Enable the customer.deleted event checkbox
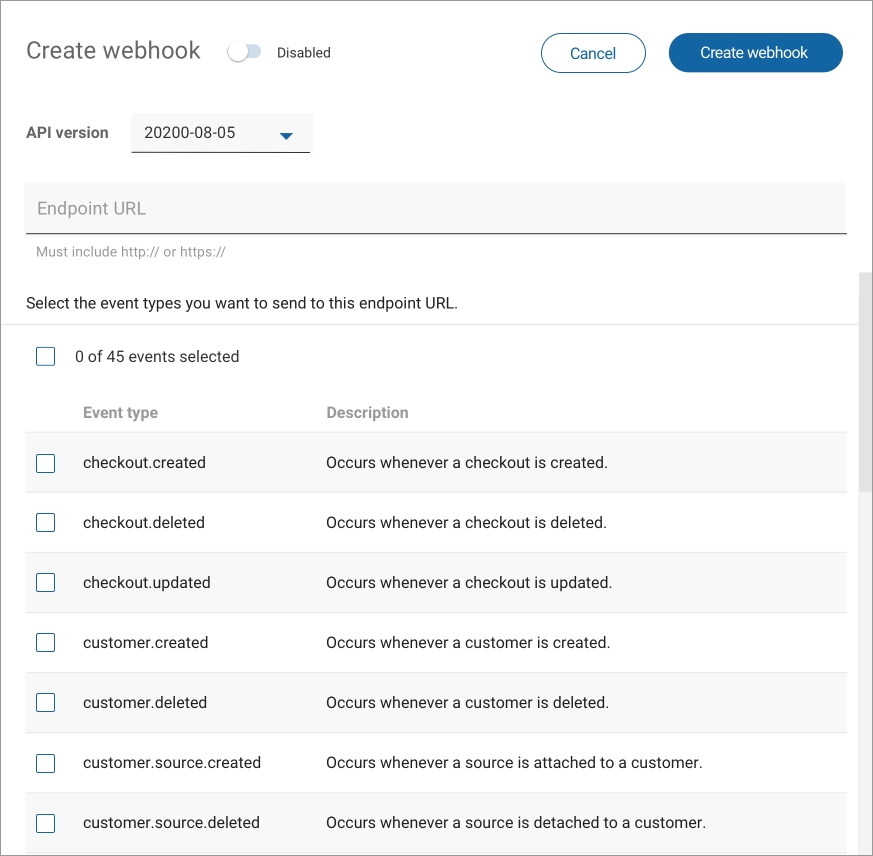The height and width of the screenshot is (856, 873). point(46,702)
